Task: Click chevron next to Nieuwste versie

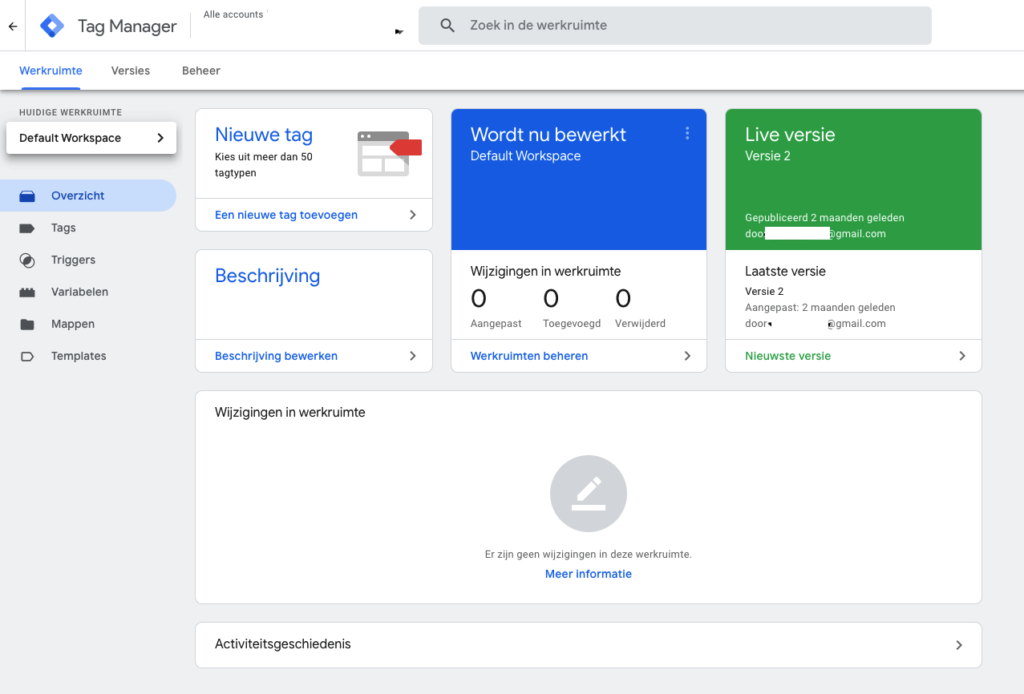Action: click(x=962, y=356)
